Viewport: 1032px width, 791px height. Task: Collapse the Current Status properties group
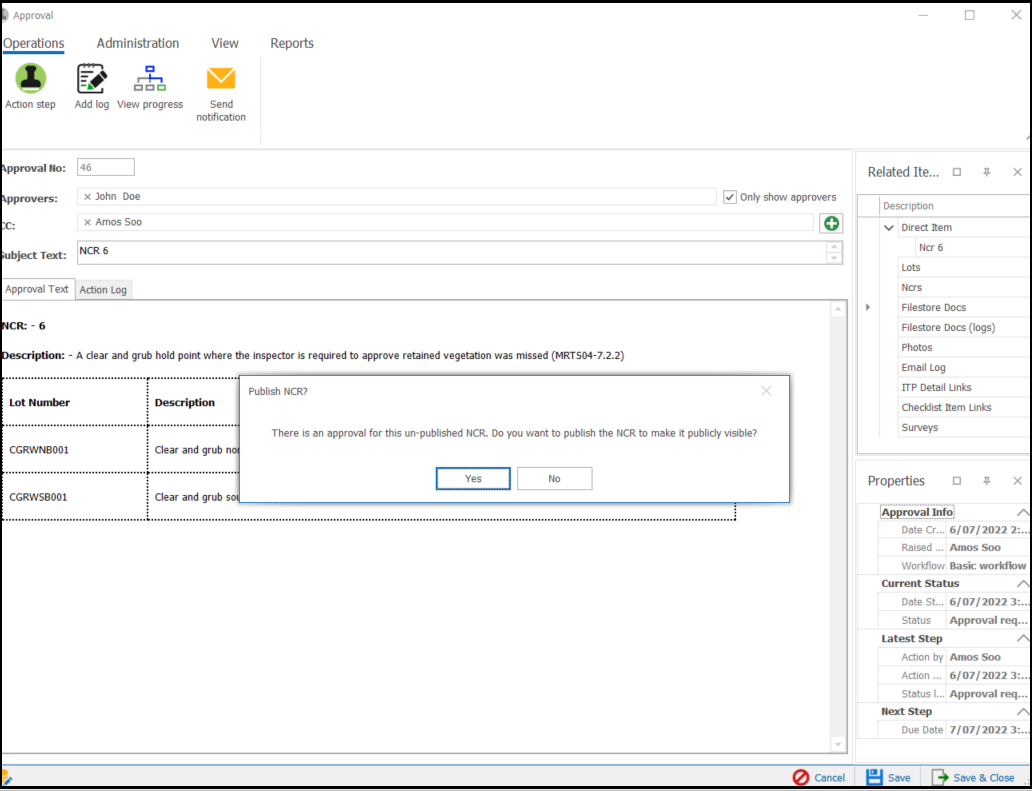click(x=1022, y=584)
